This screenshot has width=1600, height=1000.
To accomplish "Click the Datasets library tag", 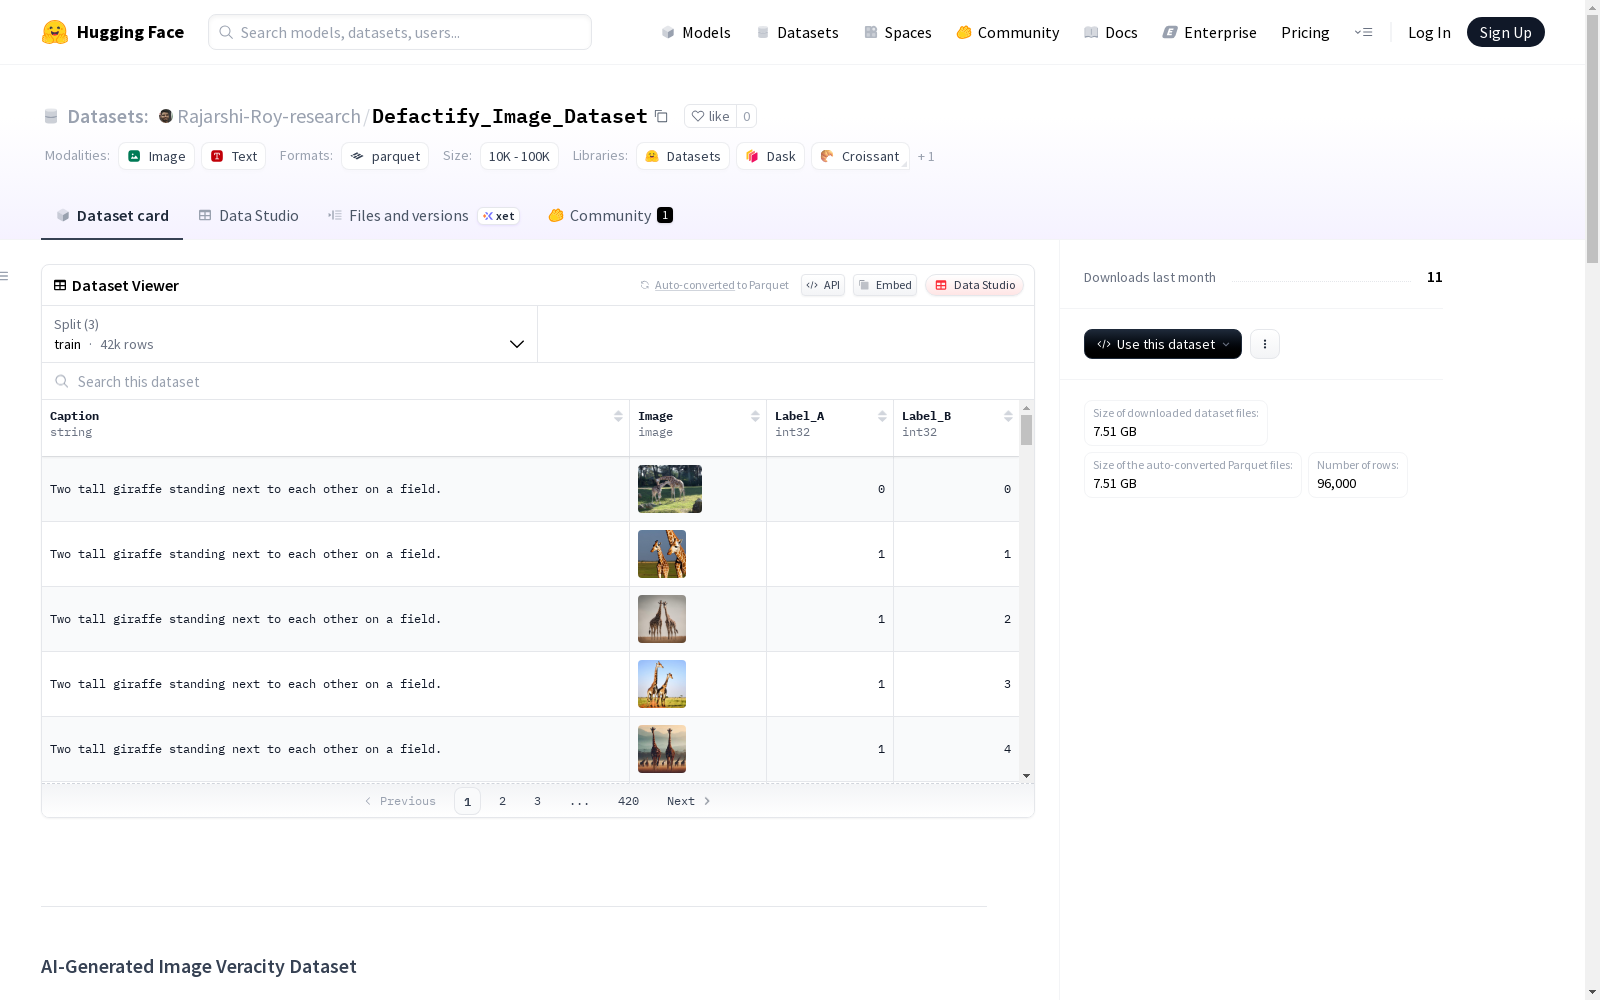I will pyautogui.click(x=683, y=156).
